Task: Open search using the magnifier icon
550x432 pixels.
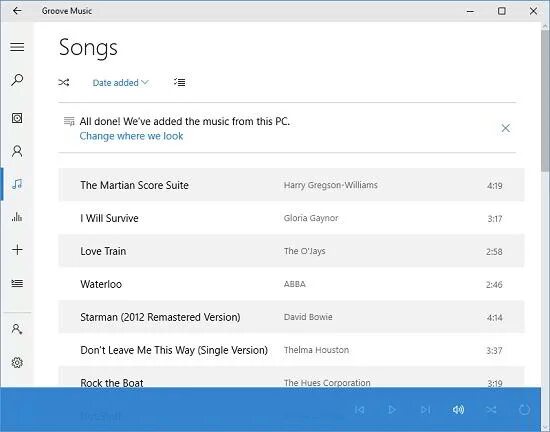Action: [17, 80]
